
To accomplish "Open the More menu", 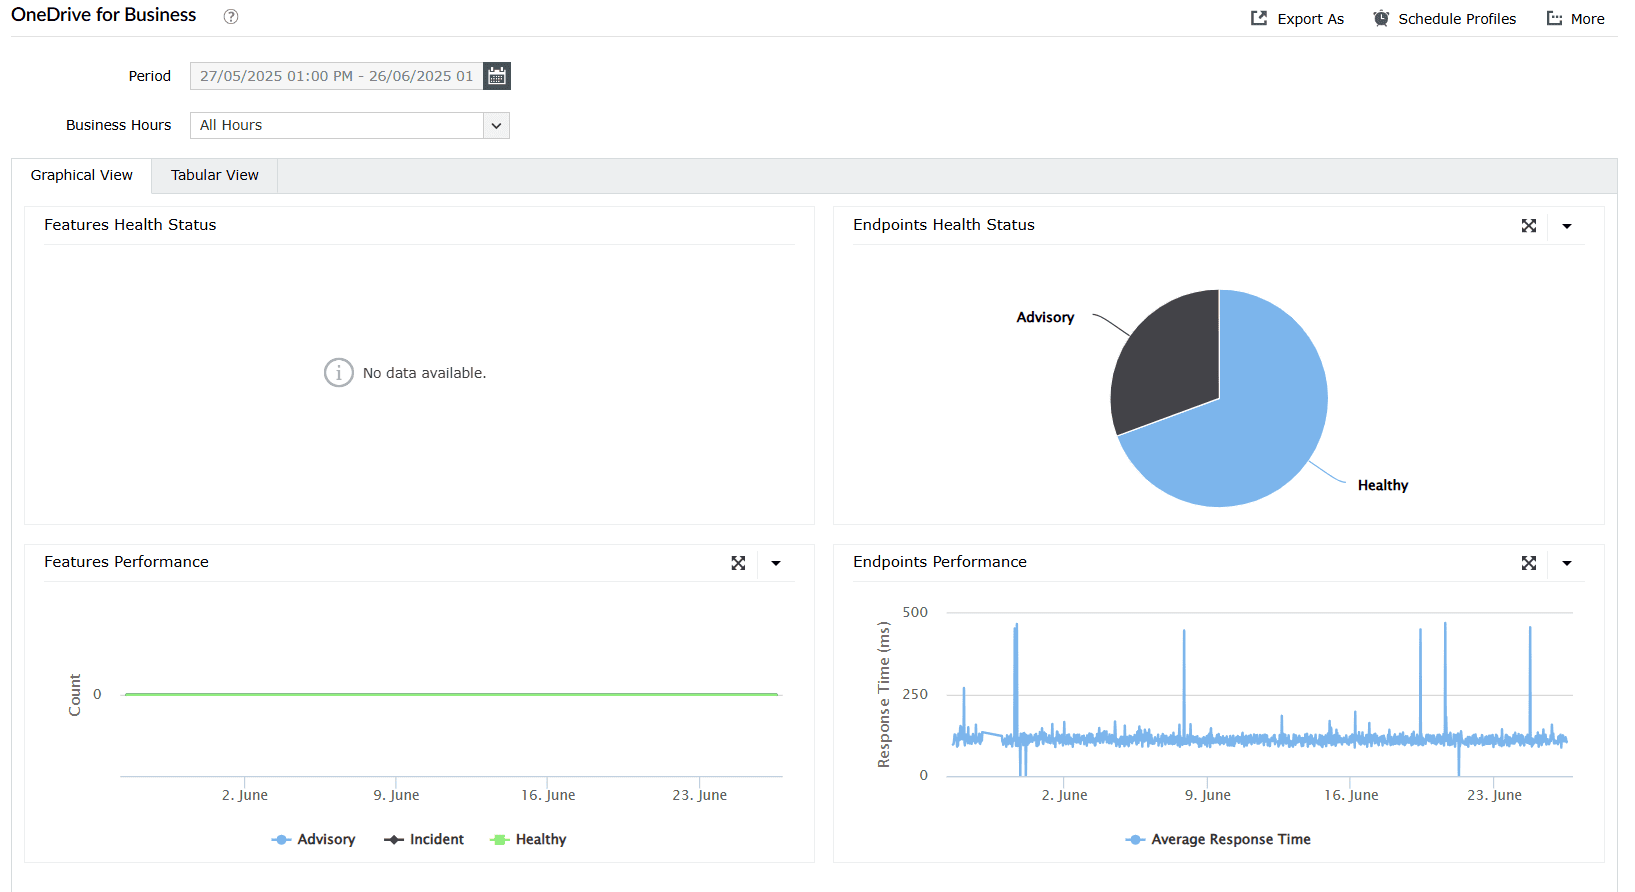I will (x=1587, y=19).
